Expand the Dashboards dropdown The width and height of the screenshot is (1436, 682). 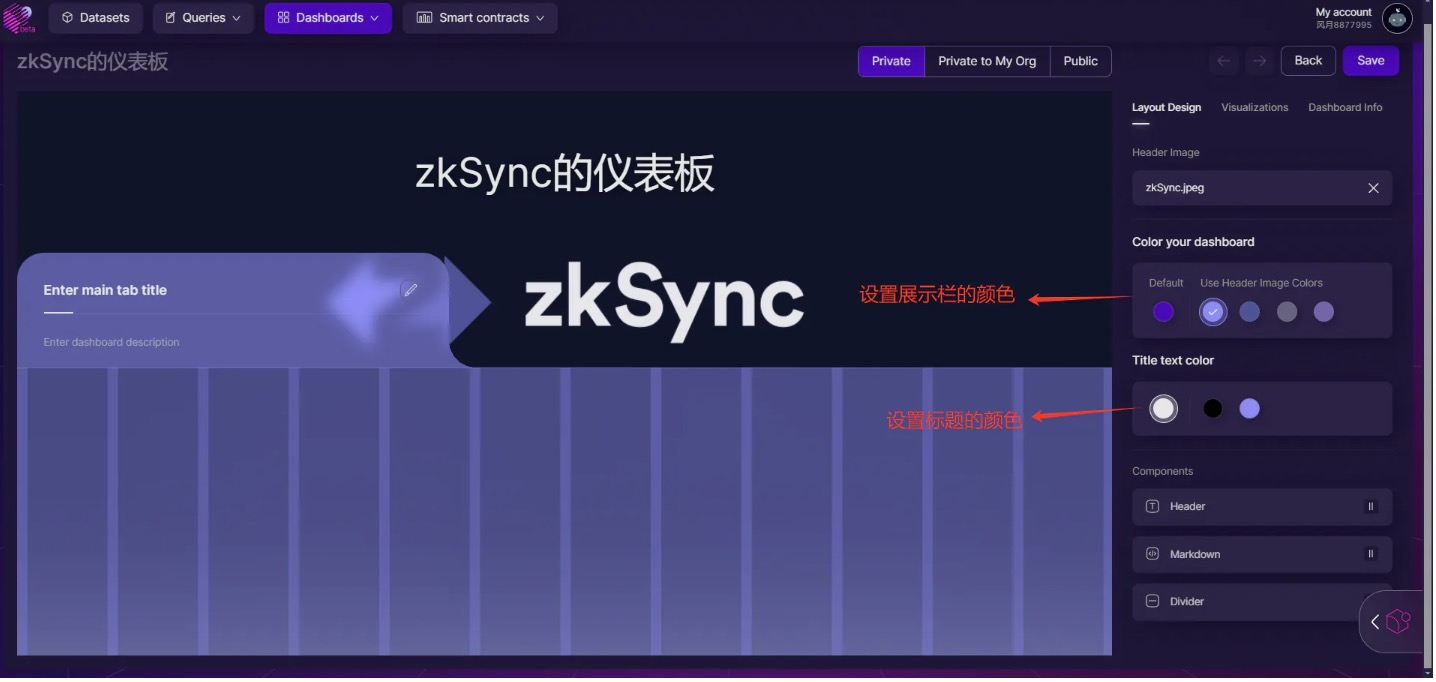tap(329, 18)
